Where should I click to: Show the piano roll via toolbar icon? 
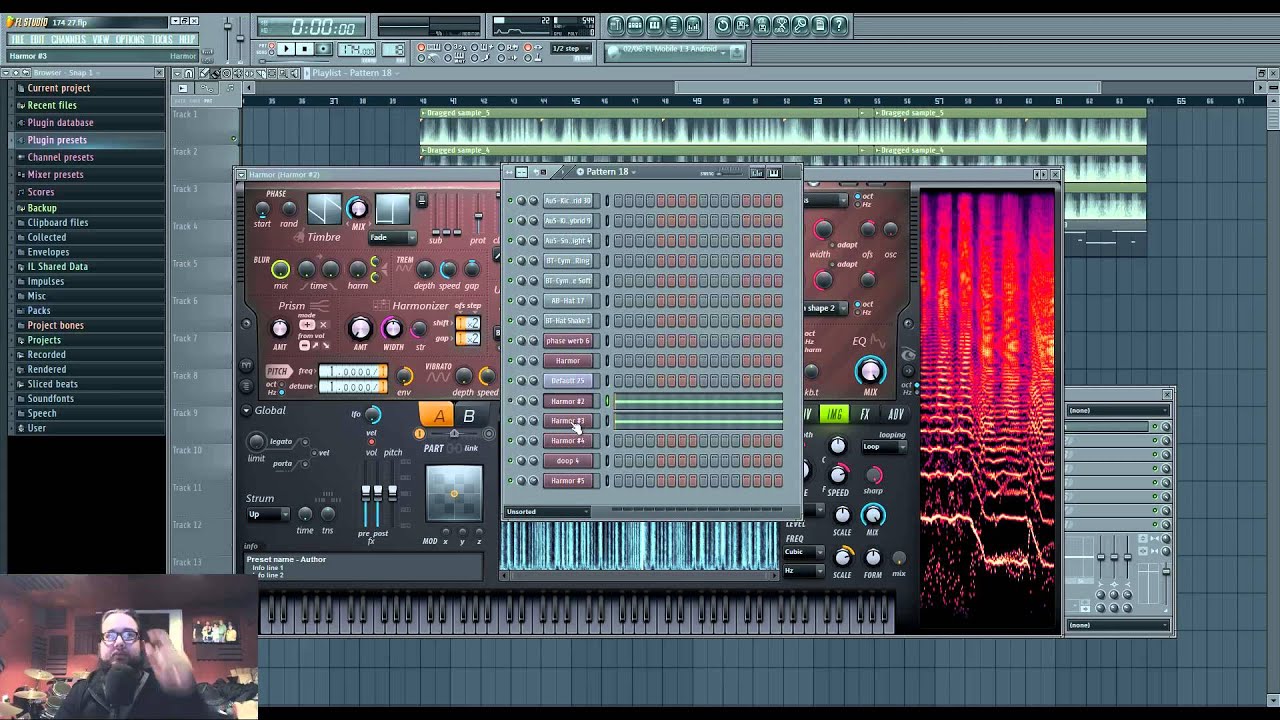pos(654,25)
